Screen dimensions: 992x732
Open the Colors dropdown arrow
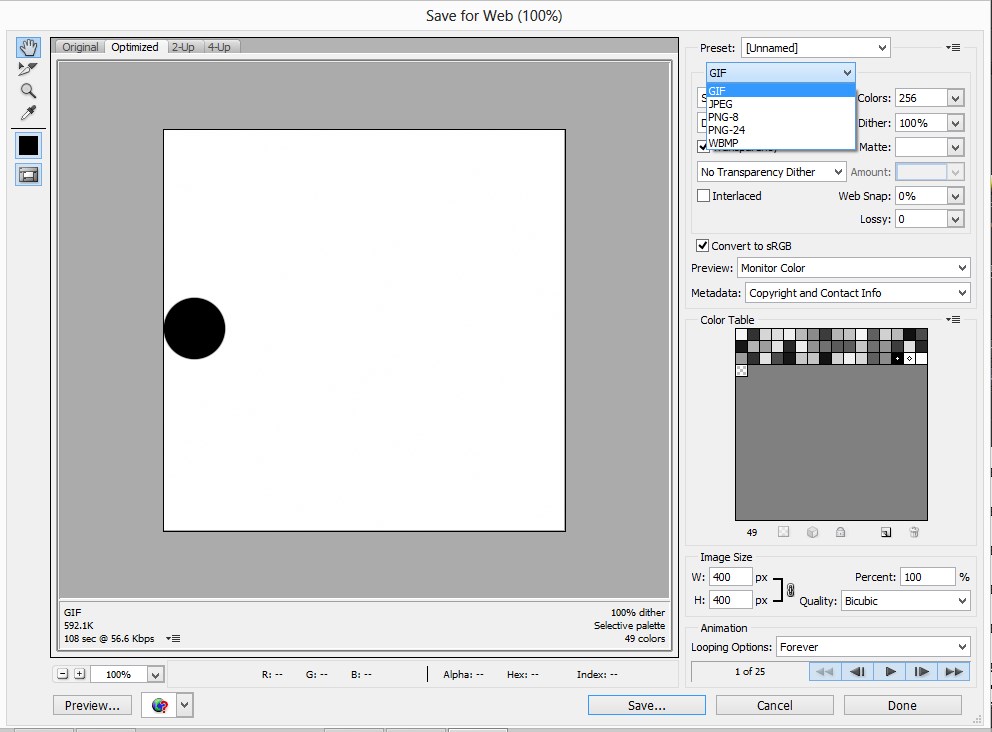955,98
